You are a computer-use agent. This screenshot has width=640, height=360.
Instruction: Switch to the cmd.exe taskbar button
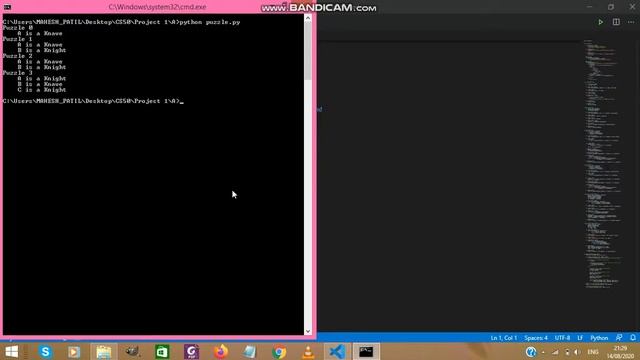click(366, 351)
